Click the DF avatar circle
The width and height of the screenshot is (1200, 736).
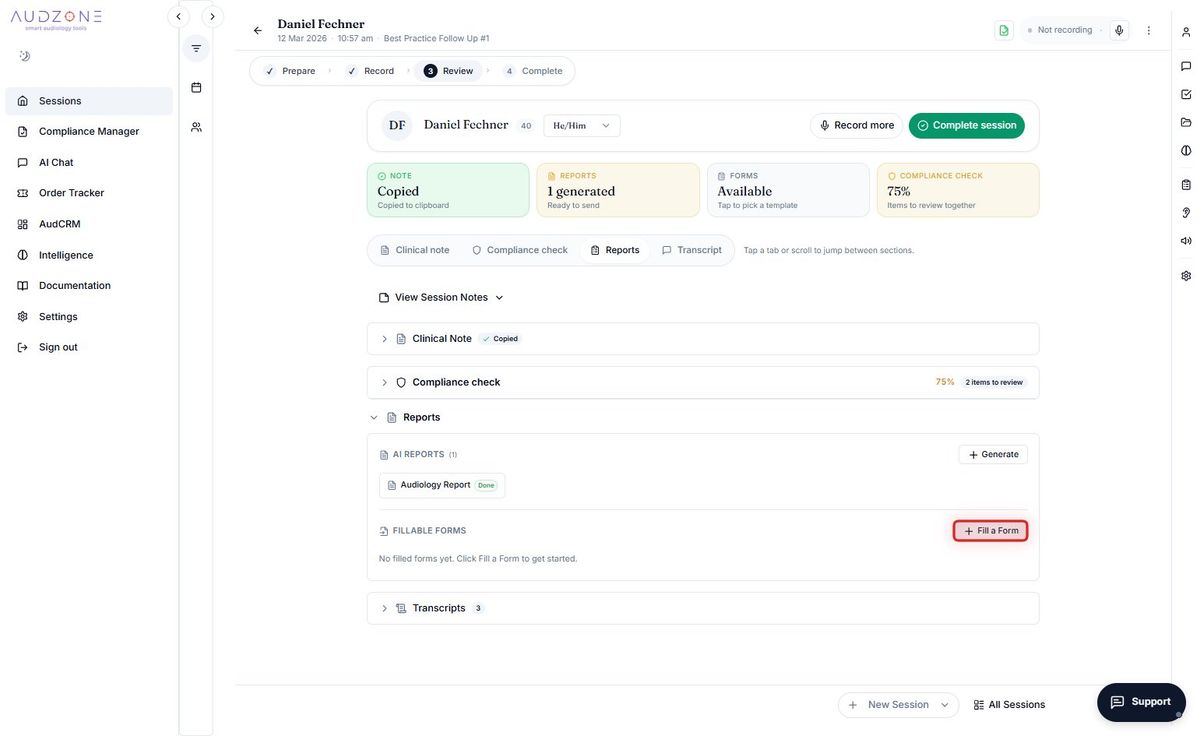(x=397, y=125)
